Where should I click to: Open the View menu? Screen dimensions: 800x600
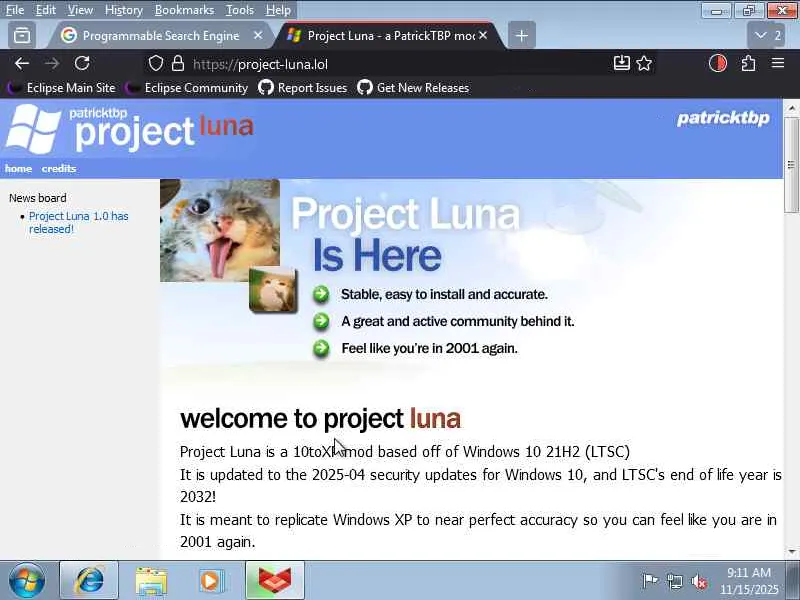[81, 10]
